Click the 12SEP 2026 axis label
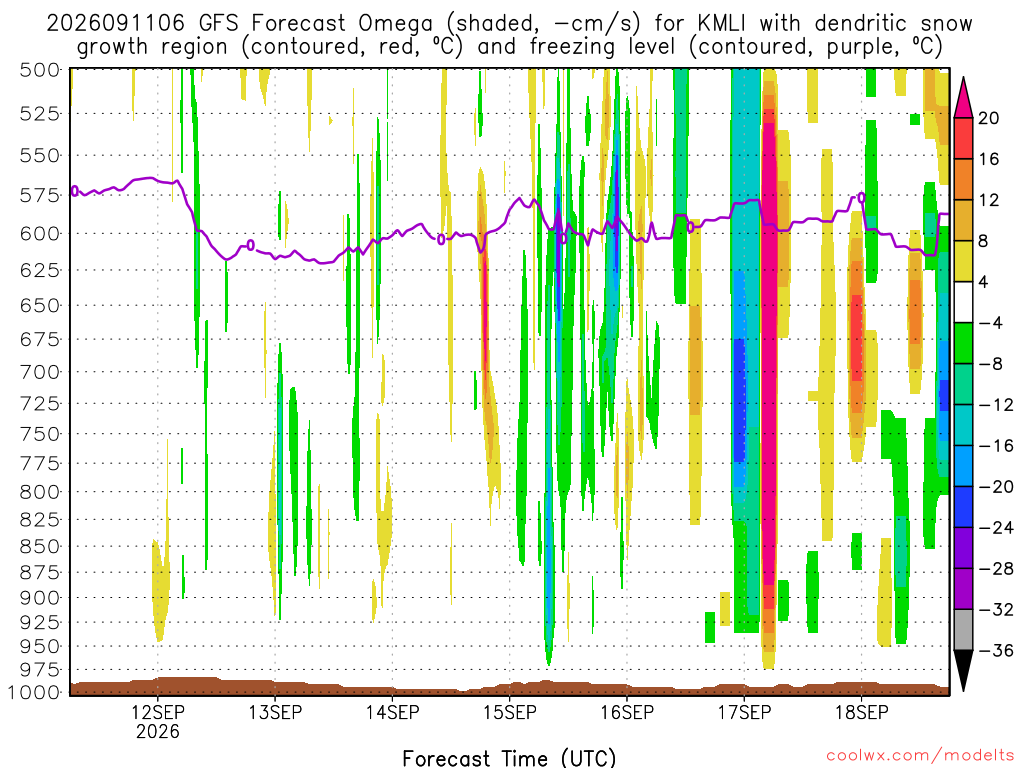 tap(157, 722)
